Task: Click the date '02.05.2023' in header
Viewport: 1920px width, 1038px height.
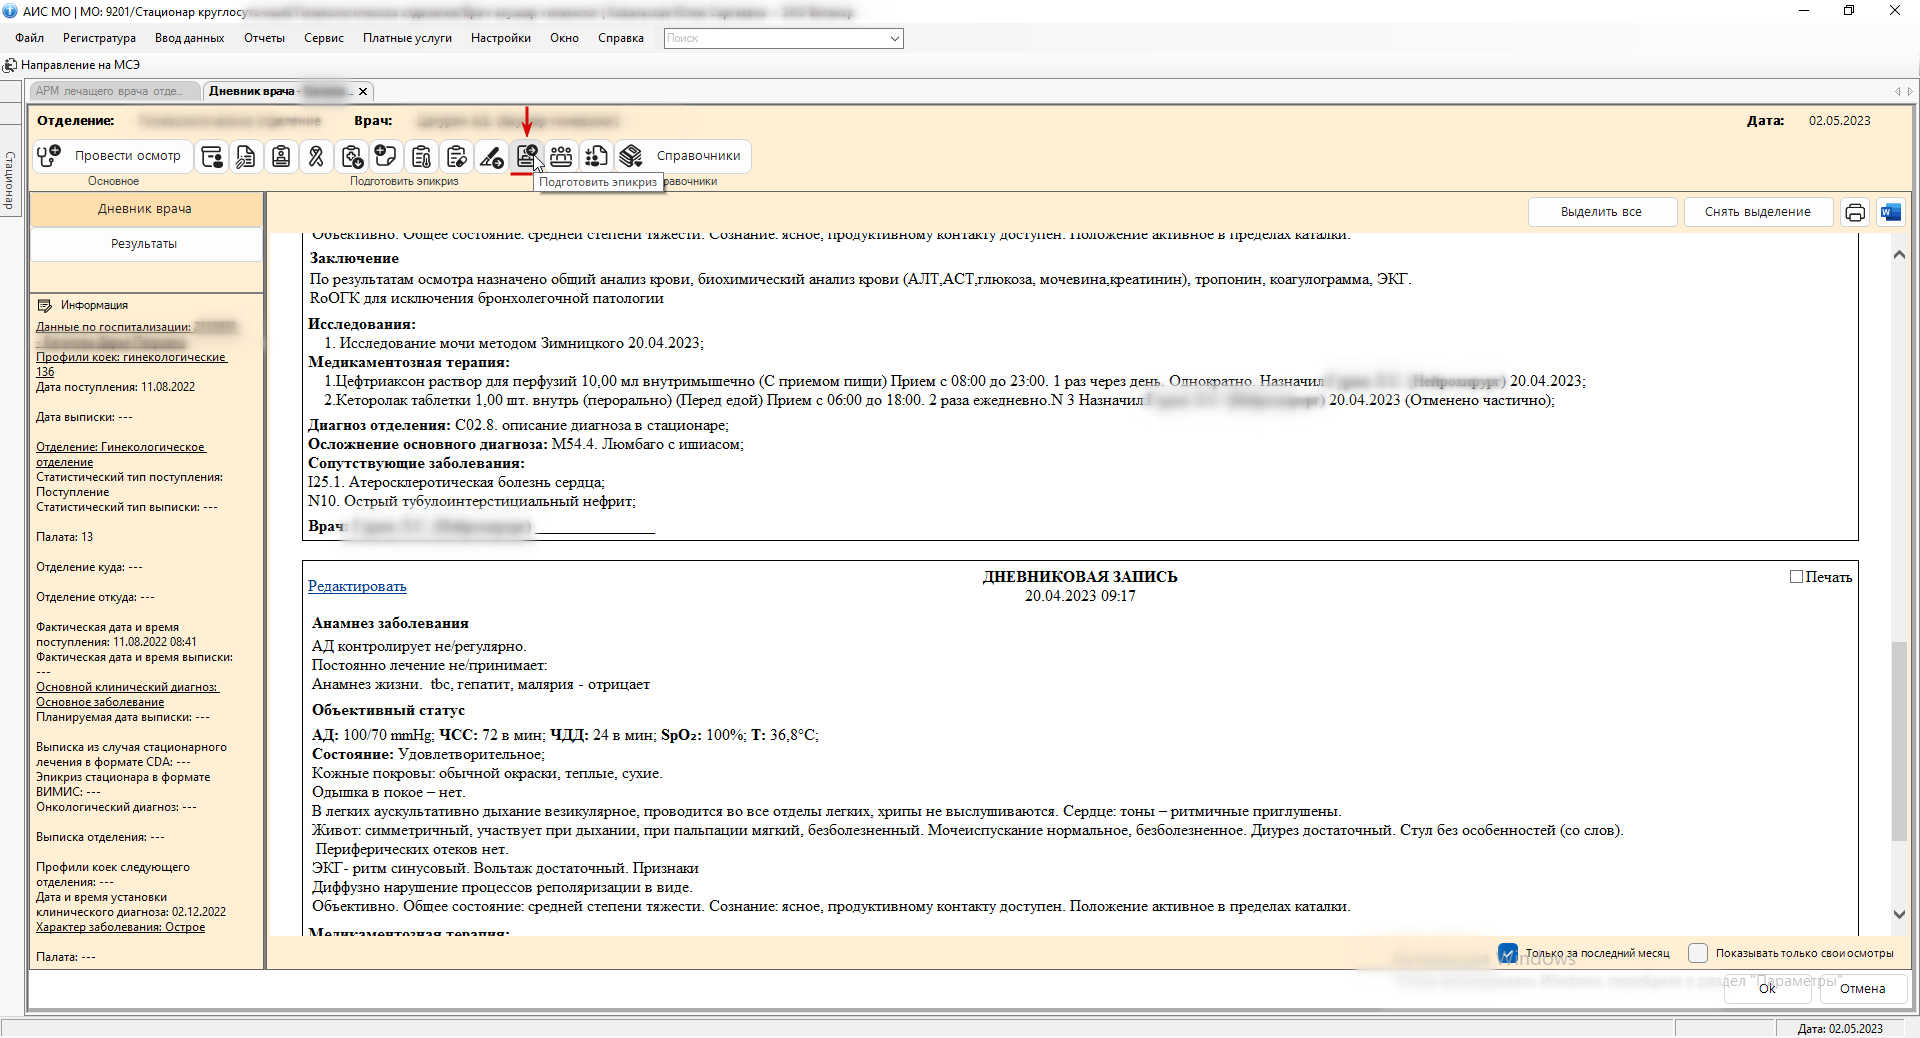Action: pos(1839,121)
